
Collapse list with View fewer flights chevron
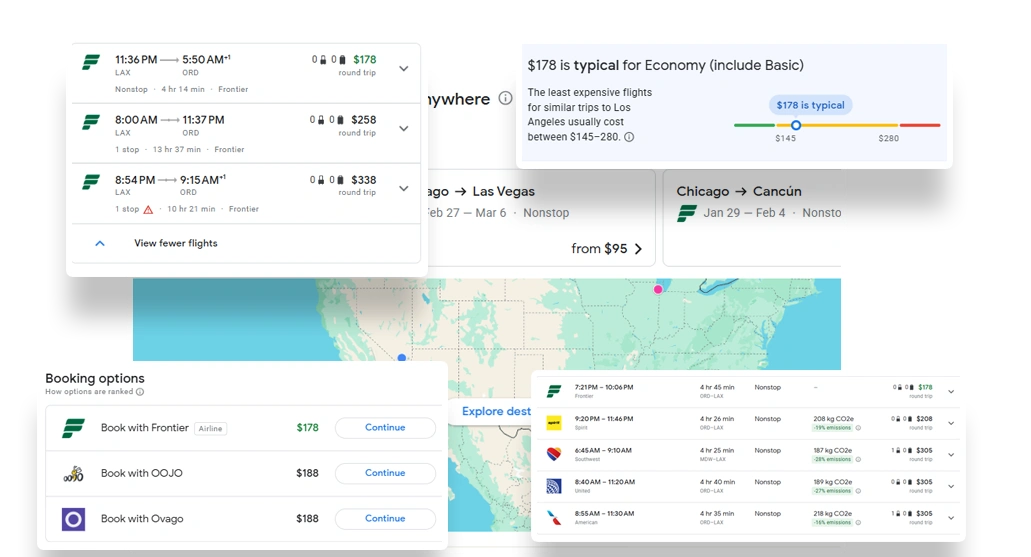tap(100, 243)
